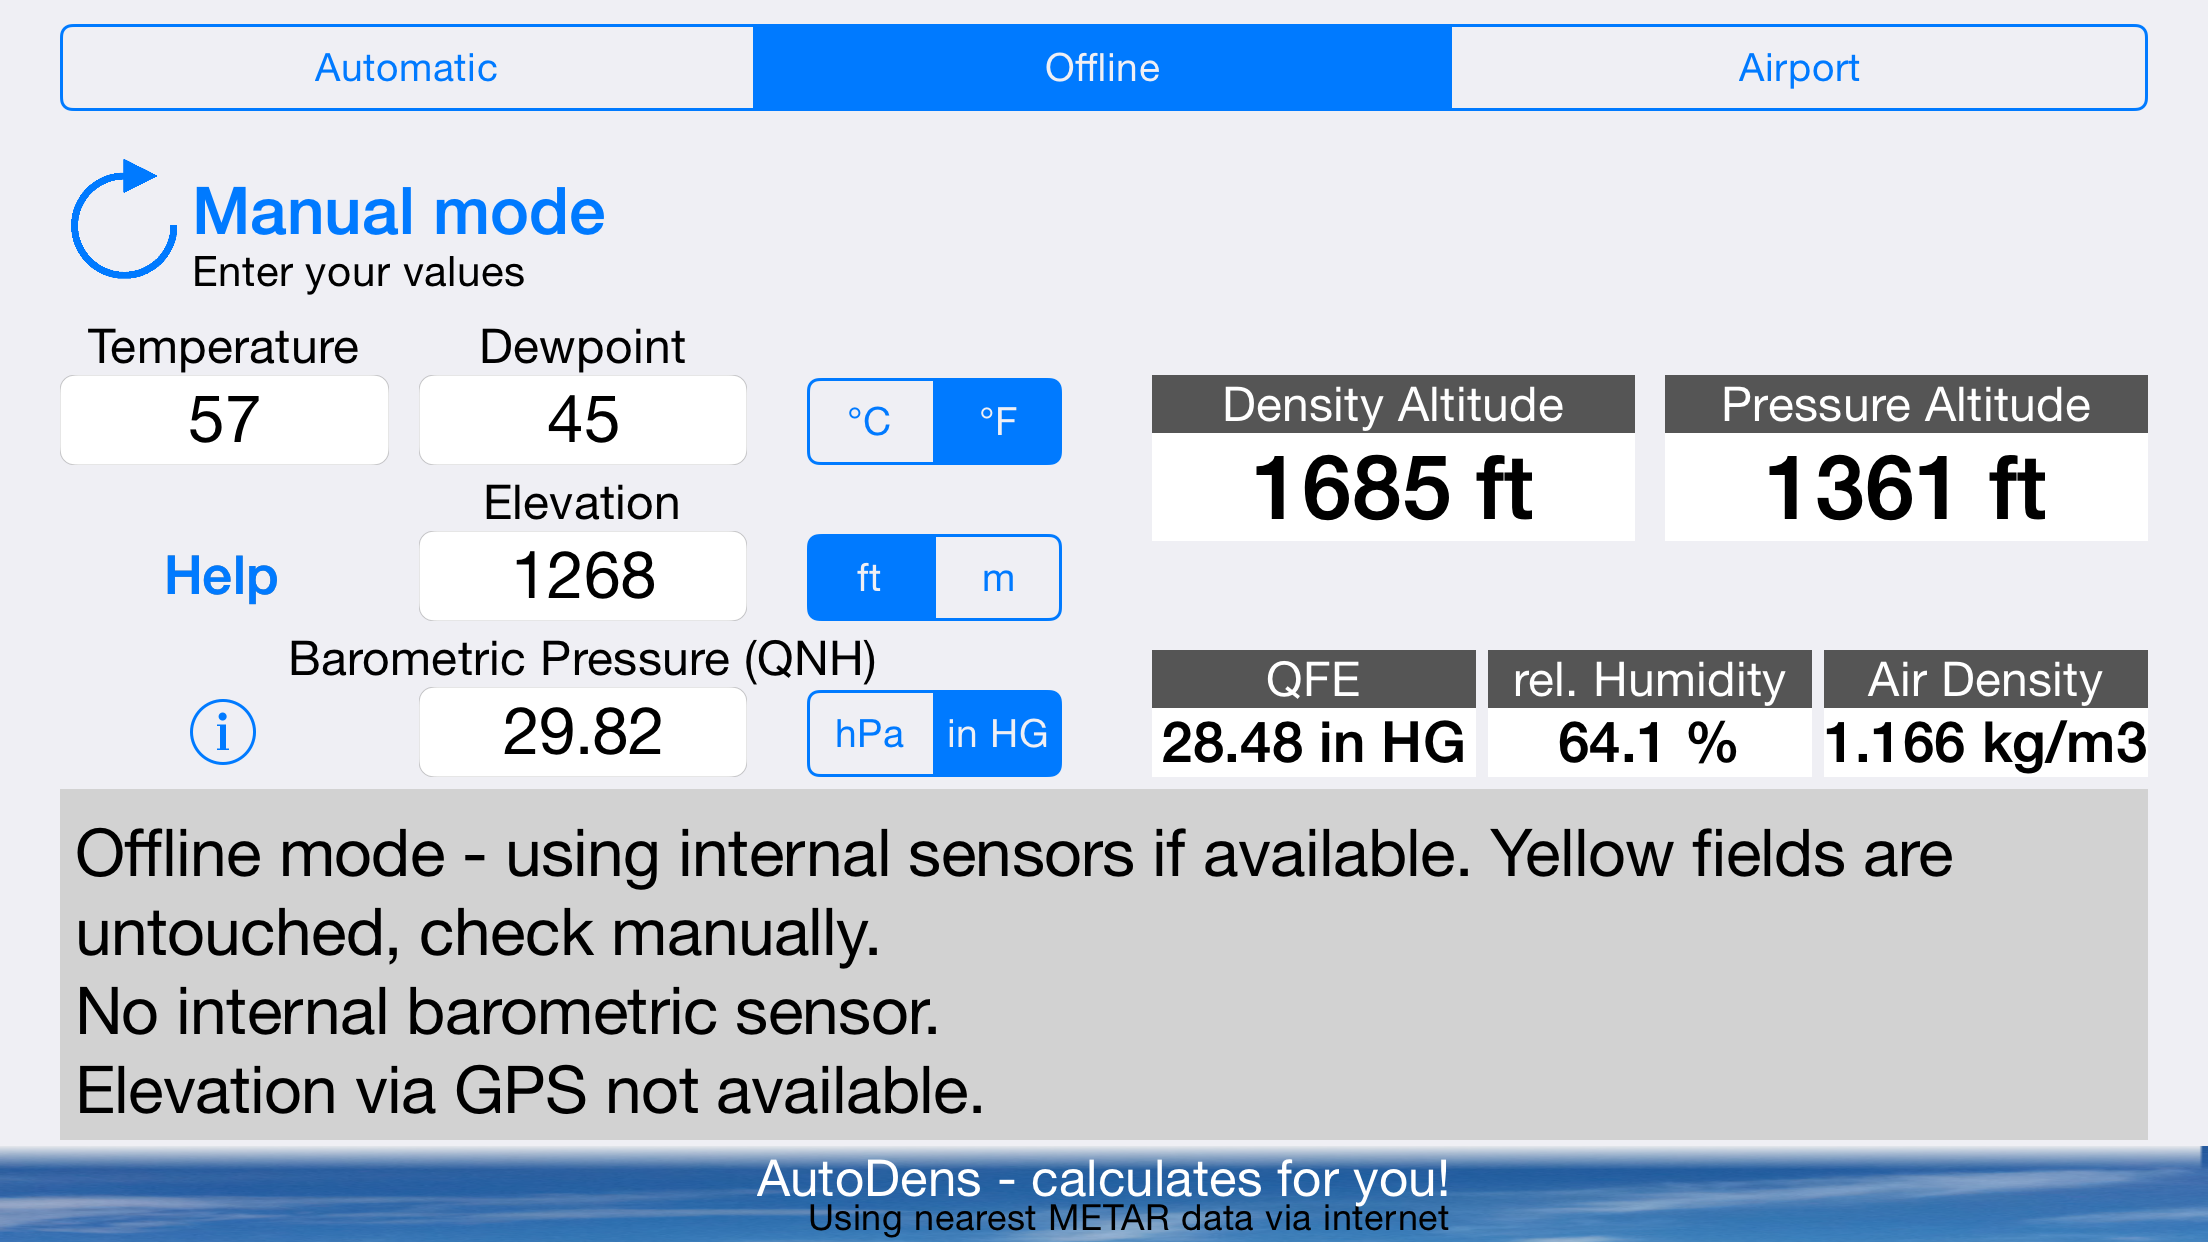Switch elevation unit to meters
The image size is (2208, 1242).
click(997, 577)
